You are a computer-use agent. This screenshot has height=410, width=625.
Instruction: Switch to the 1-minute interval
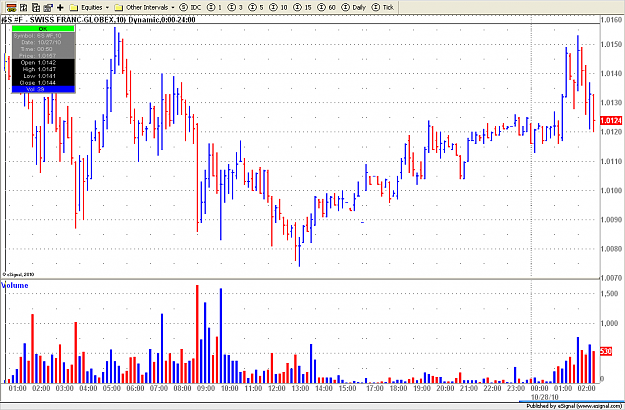pyautogui.click(x=214, y=7)
